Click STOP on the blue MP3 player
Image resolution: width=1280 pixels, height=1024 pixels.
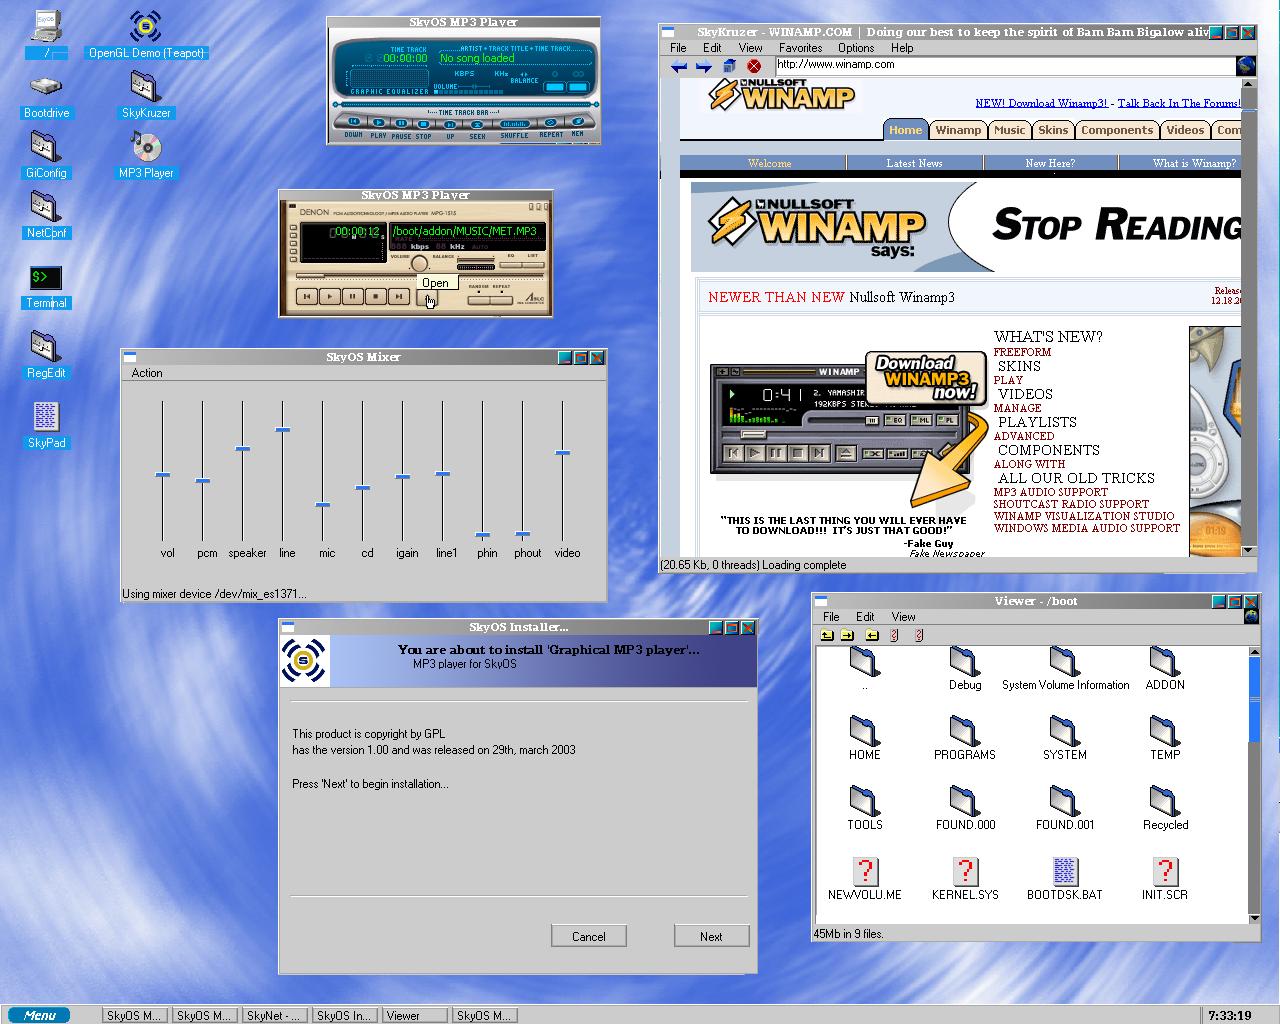pyautogui.click(x=423, y=124)
